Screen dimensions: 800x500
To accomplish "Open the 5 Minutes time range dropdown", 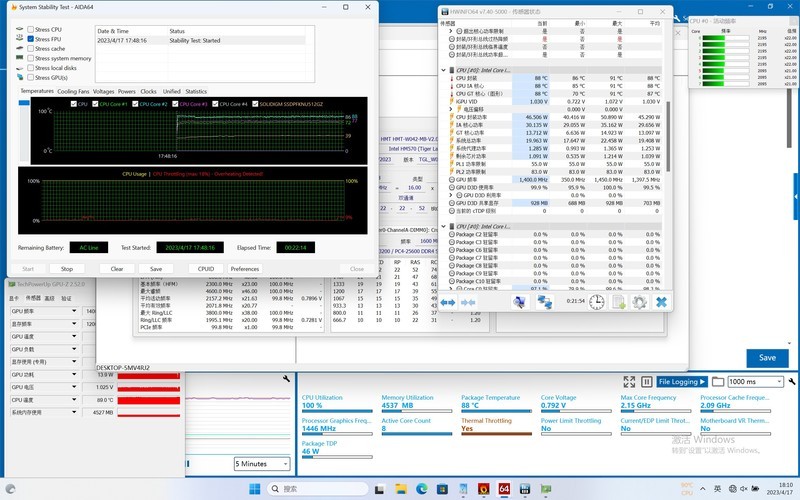I will coord(264,464).
